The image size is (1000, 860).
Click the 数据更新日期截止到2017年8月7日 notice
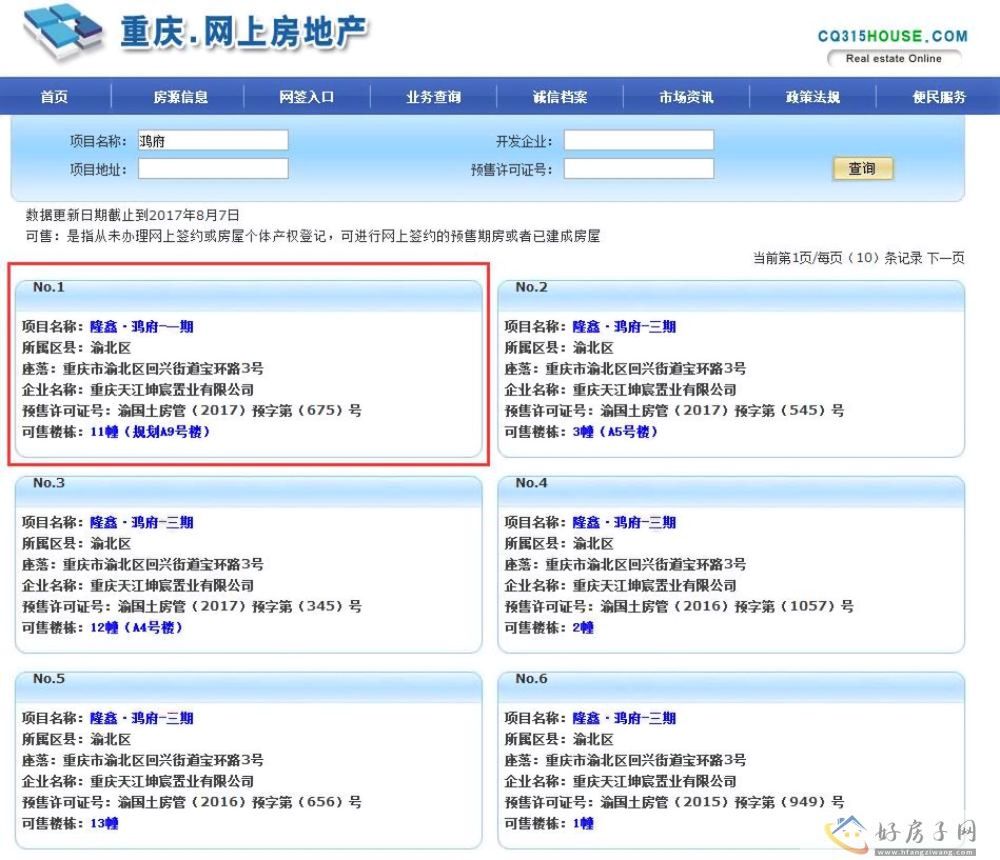133,215
